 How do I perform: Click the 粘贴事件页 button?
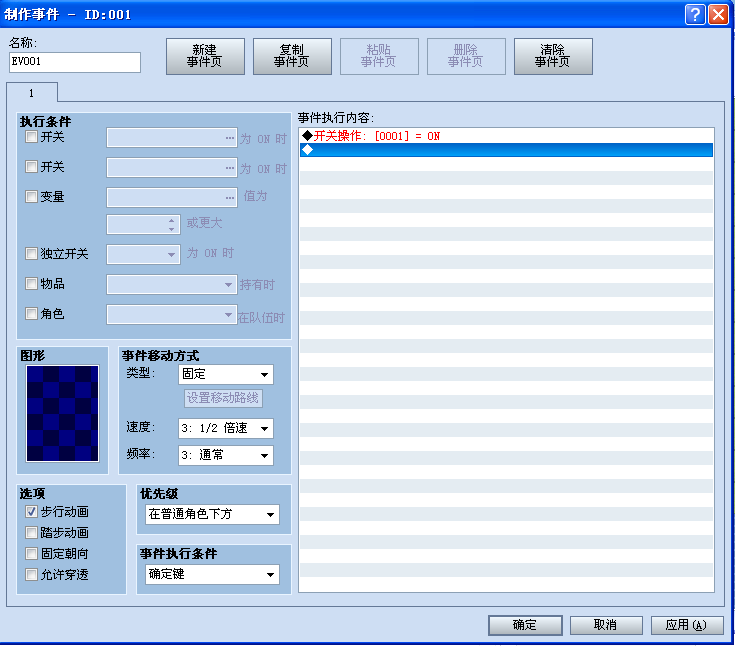point(379,56)
